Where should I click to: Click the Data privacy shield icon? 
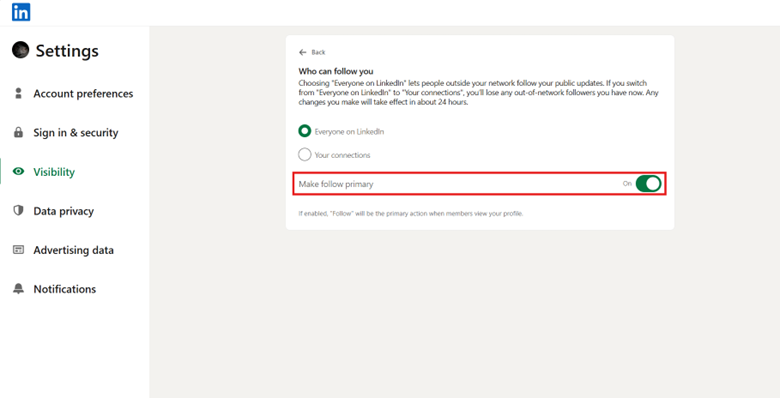(18, 210)
